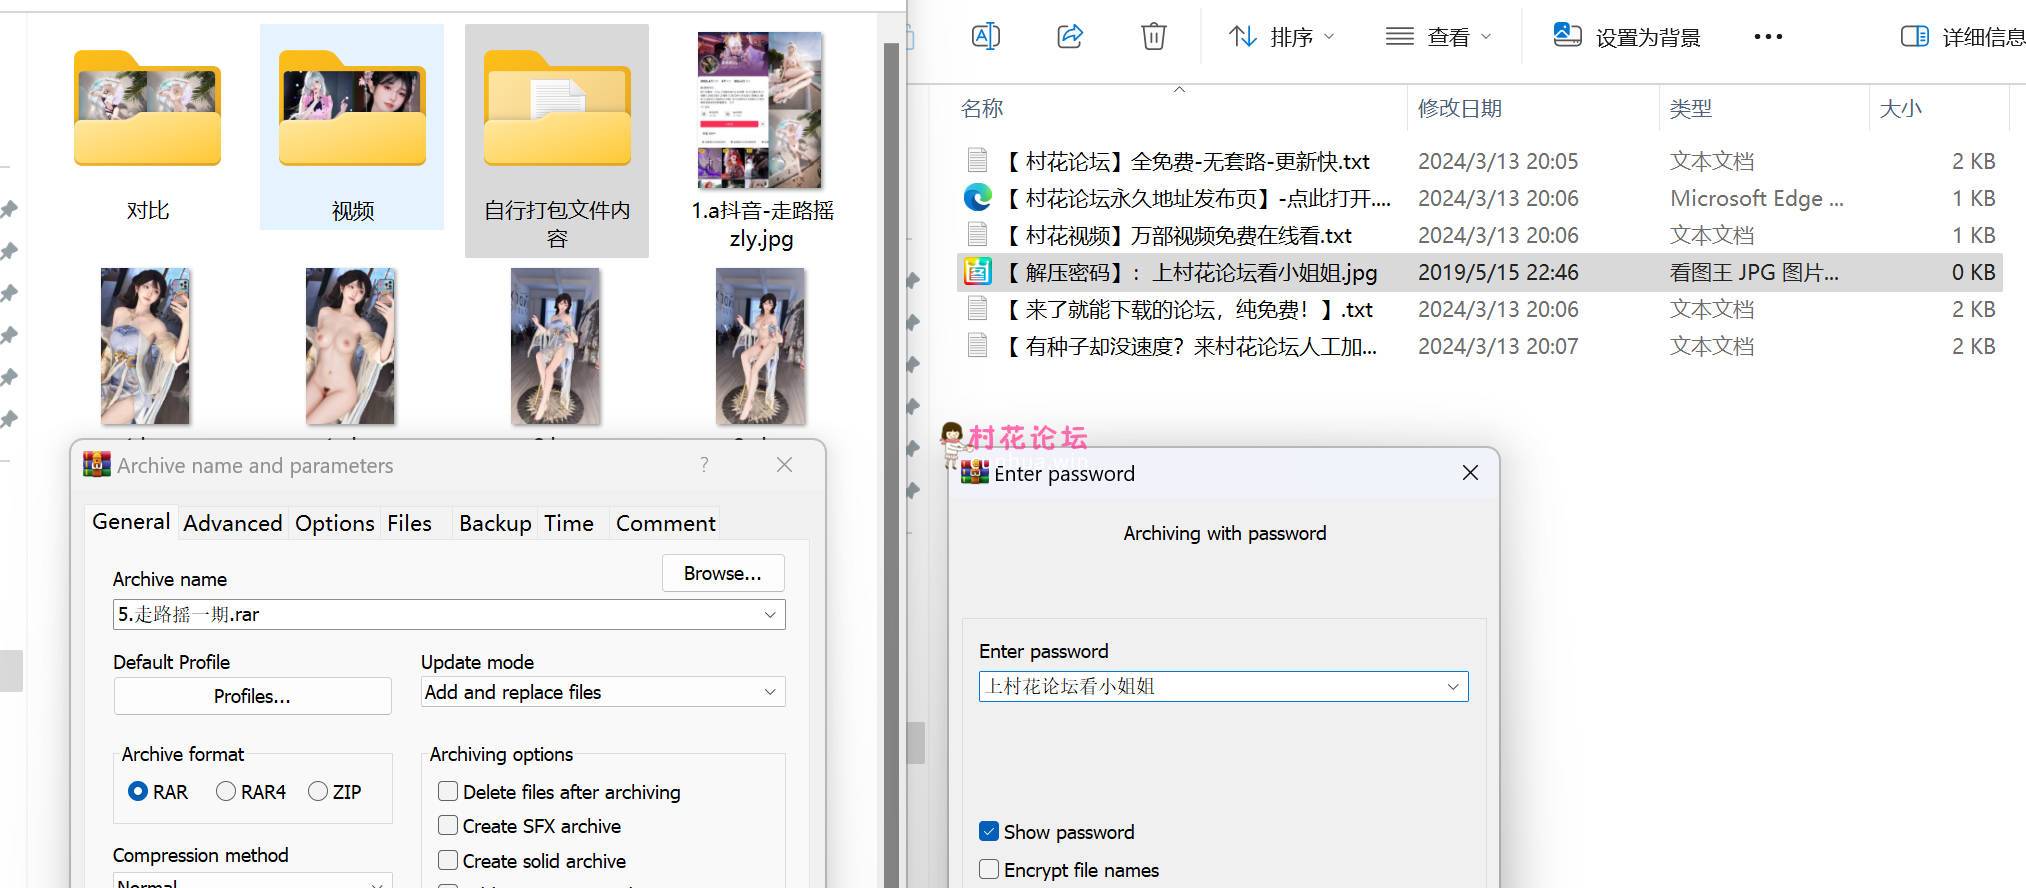Click text icon of 有种子却没速度 file

coord(977,346)
